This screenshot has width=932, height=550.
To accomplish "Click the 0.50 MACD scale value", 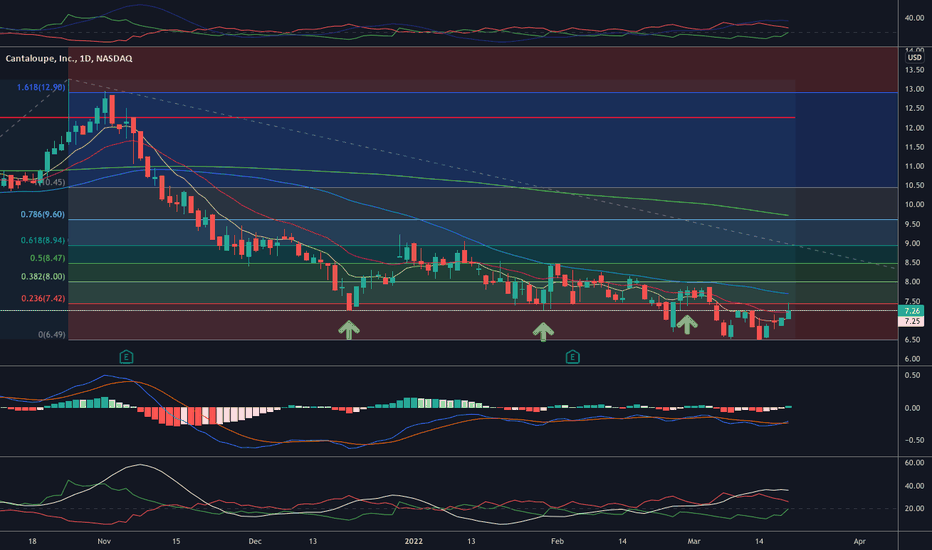I will pos(912,376).
